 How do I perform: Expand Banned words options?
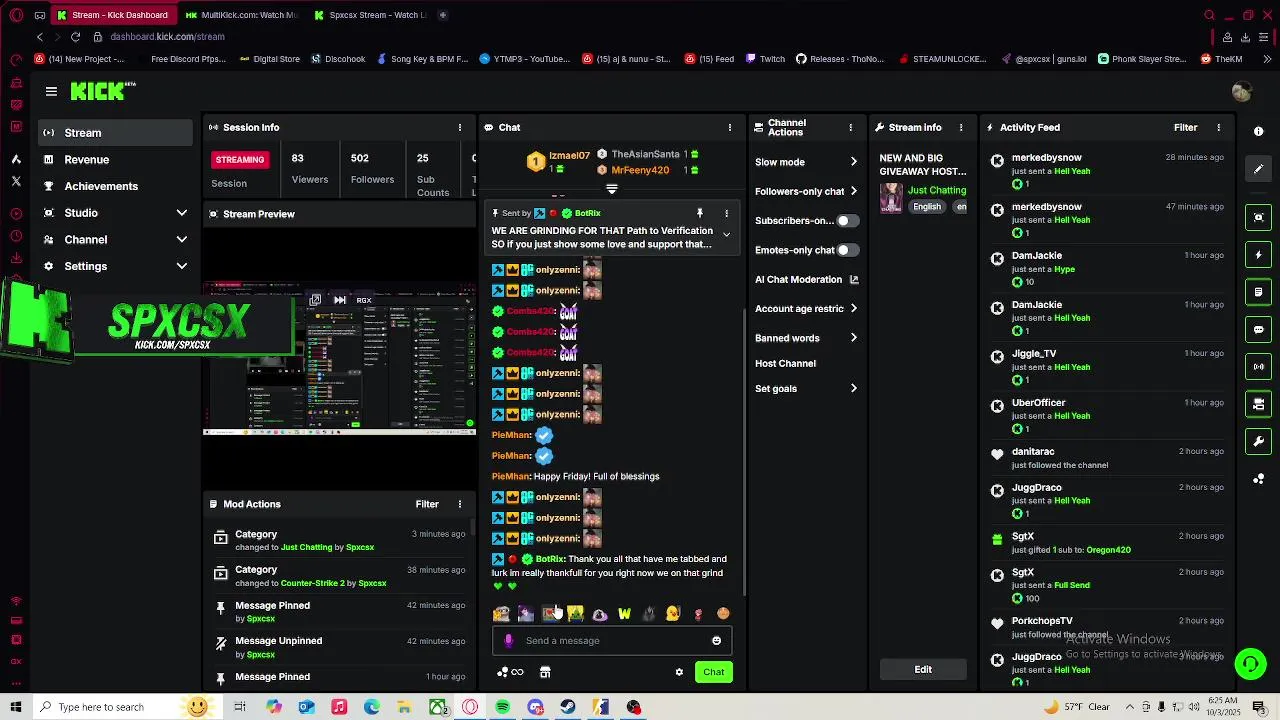[853, 338]
